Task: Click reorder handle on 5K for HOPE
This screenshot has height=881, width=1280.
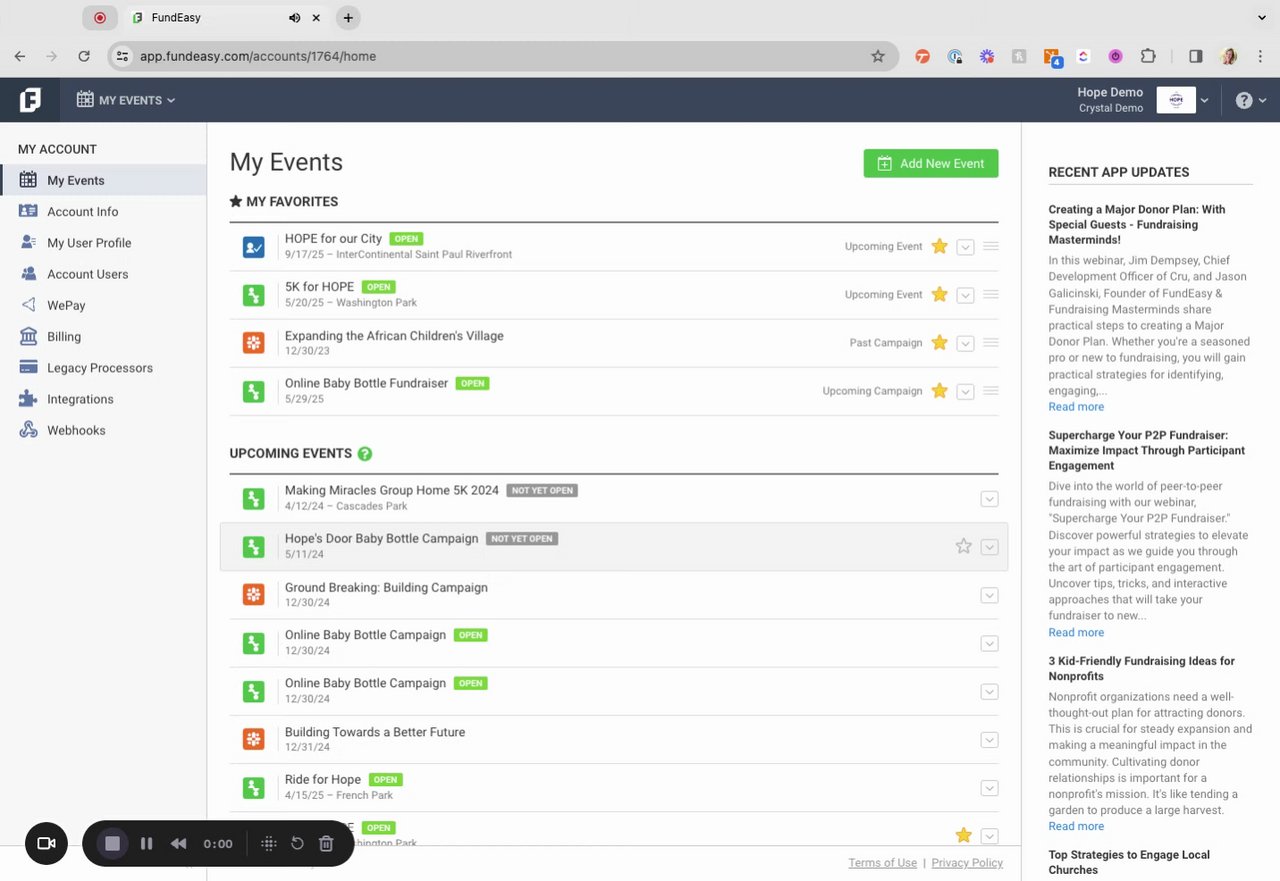Action: (x=990, y=294)
